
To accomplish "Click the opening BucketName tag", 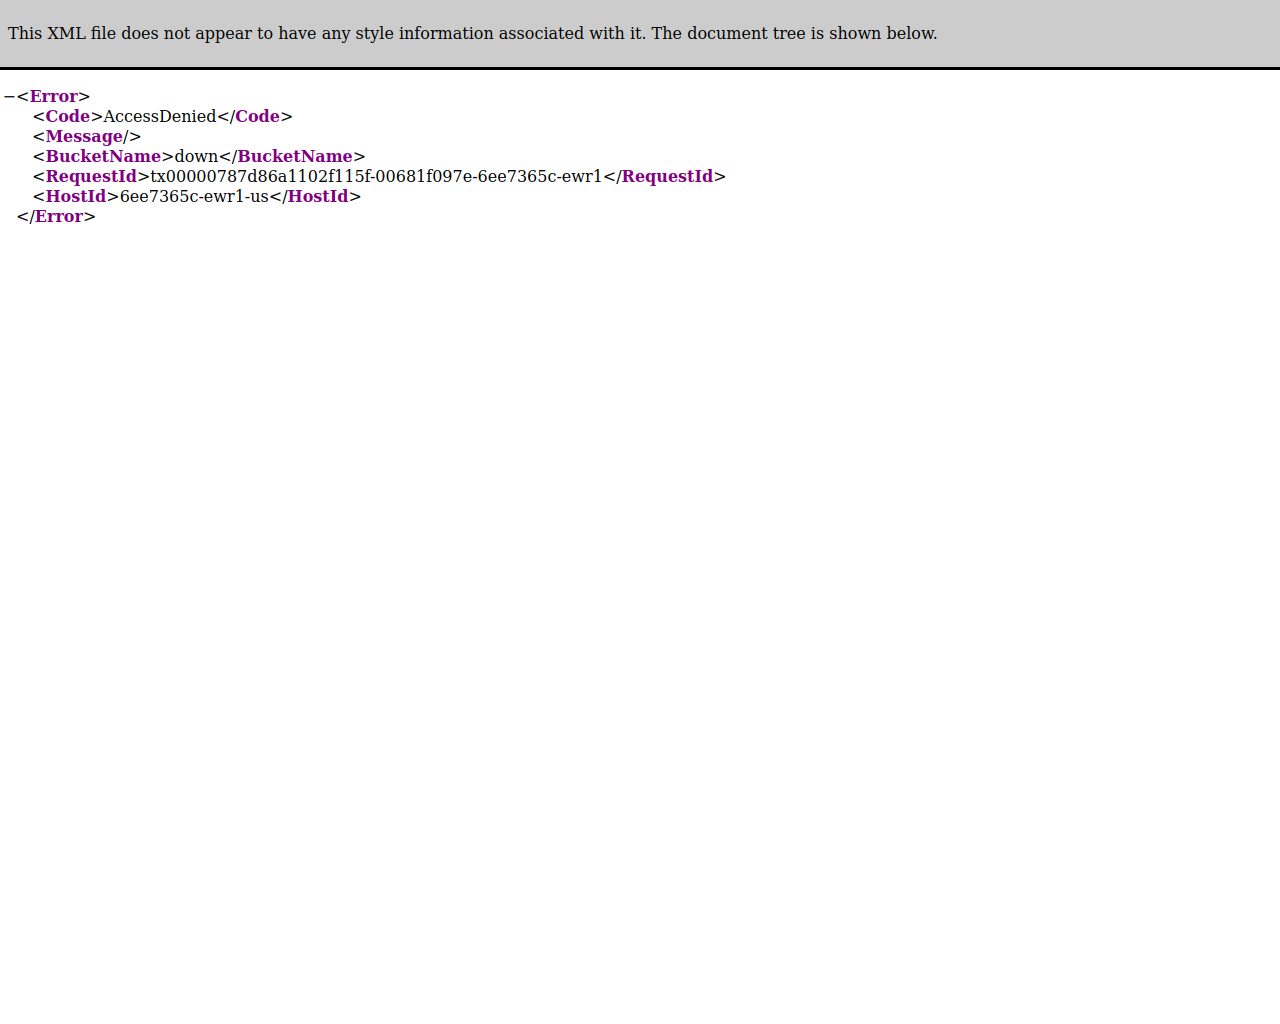I will [x=104, y=157].
